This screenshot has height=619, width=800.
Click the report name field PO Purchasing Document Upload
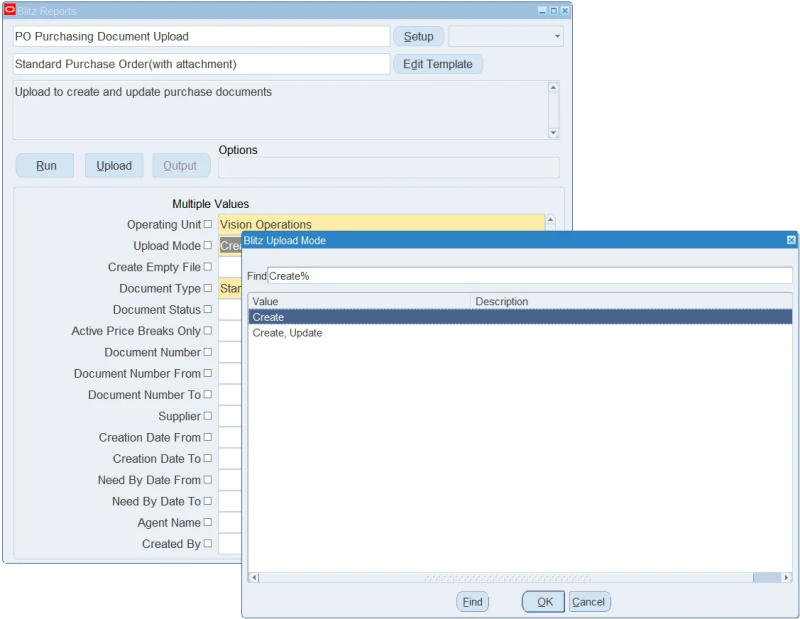[x=202, y=36]
